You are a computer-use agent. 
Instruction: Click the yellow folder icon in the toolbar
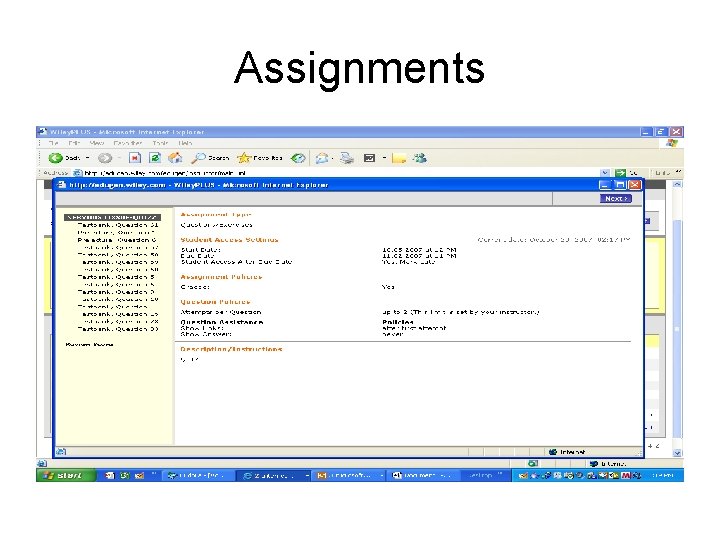pyautogui.click(x=399, y=158)
